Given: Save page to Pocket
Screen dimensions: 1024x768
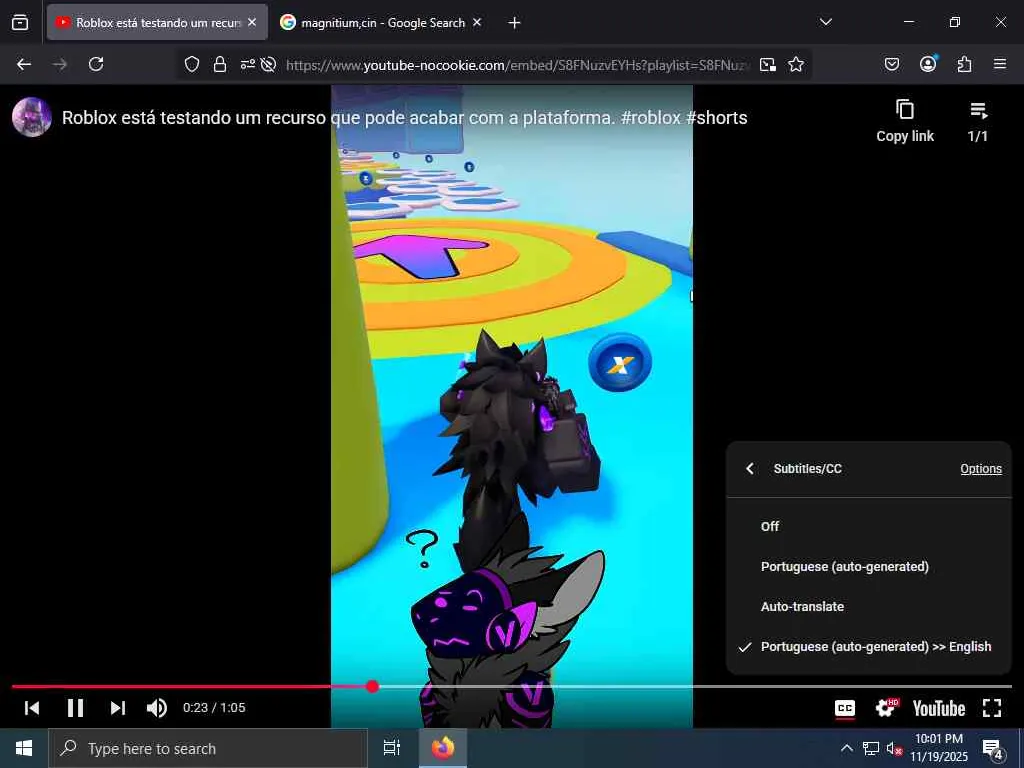Looking at the screenshot, I should click(891, 64).
